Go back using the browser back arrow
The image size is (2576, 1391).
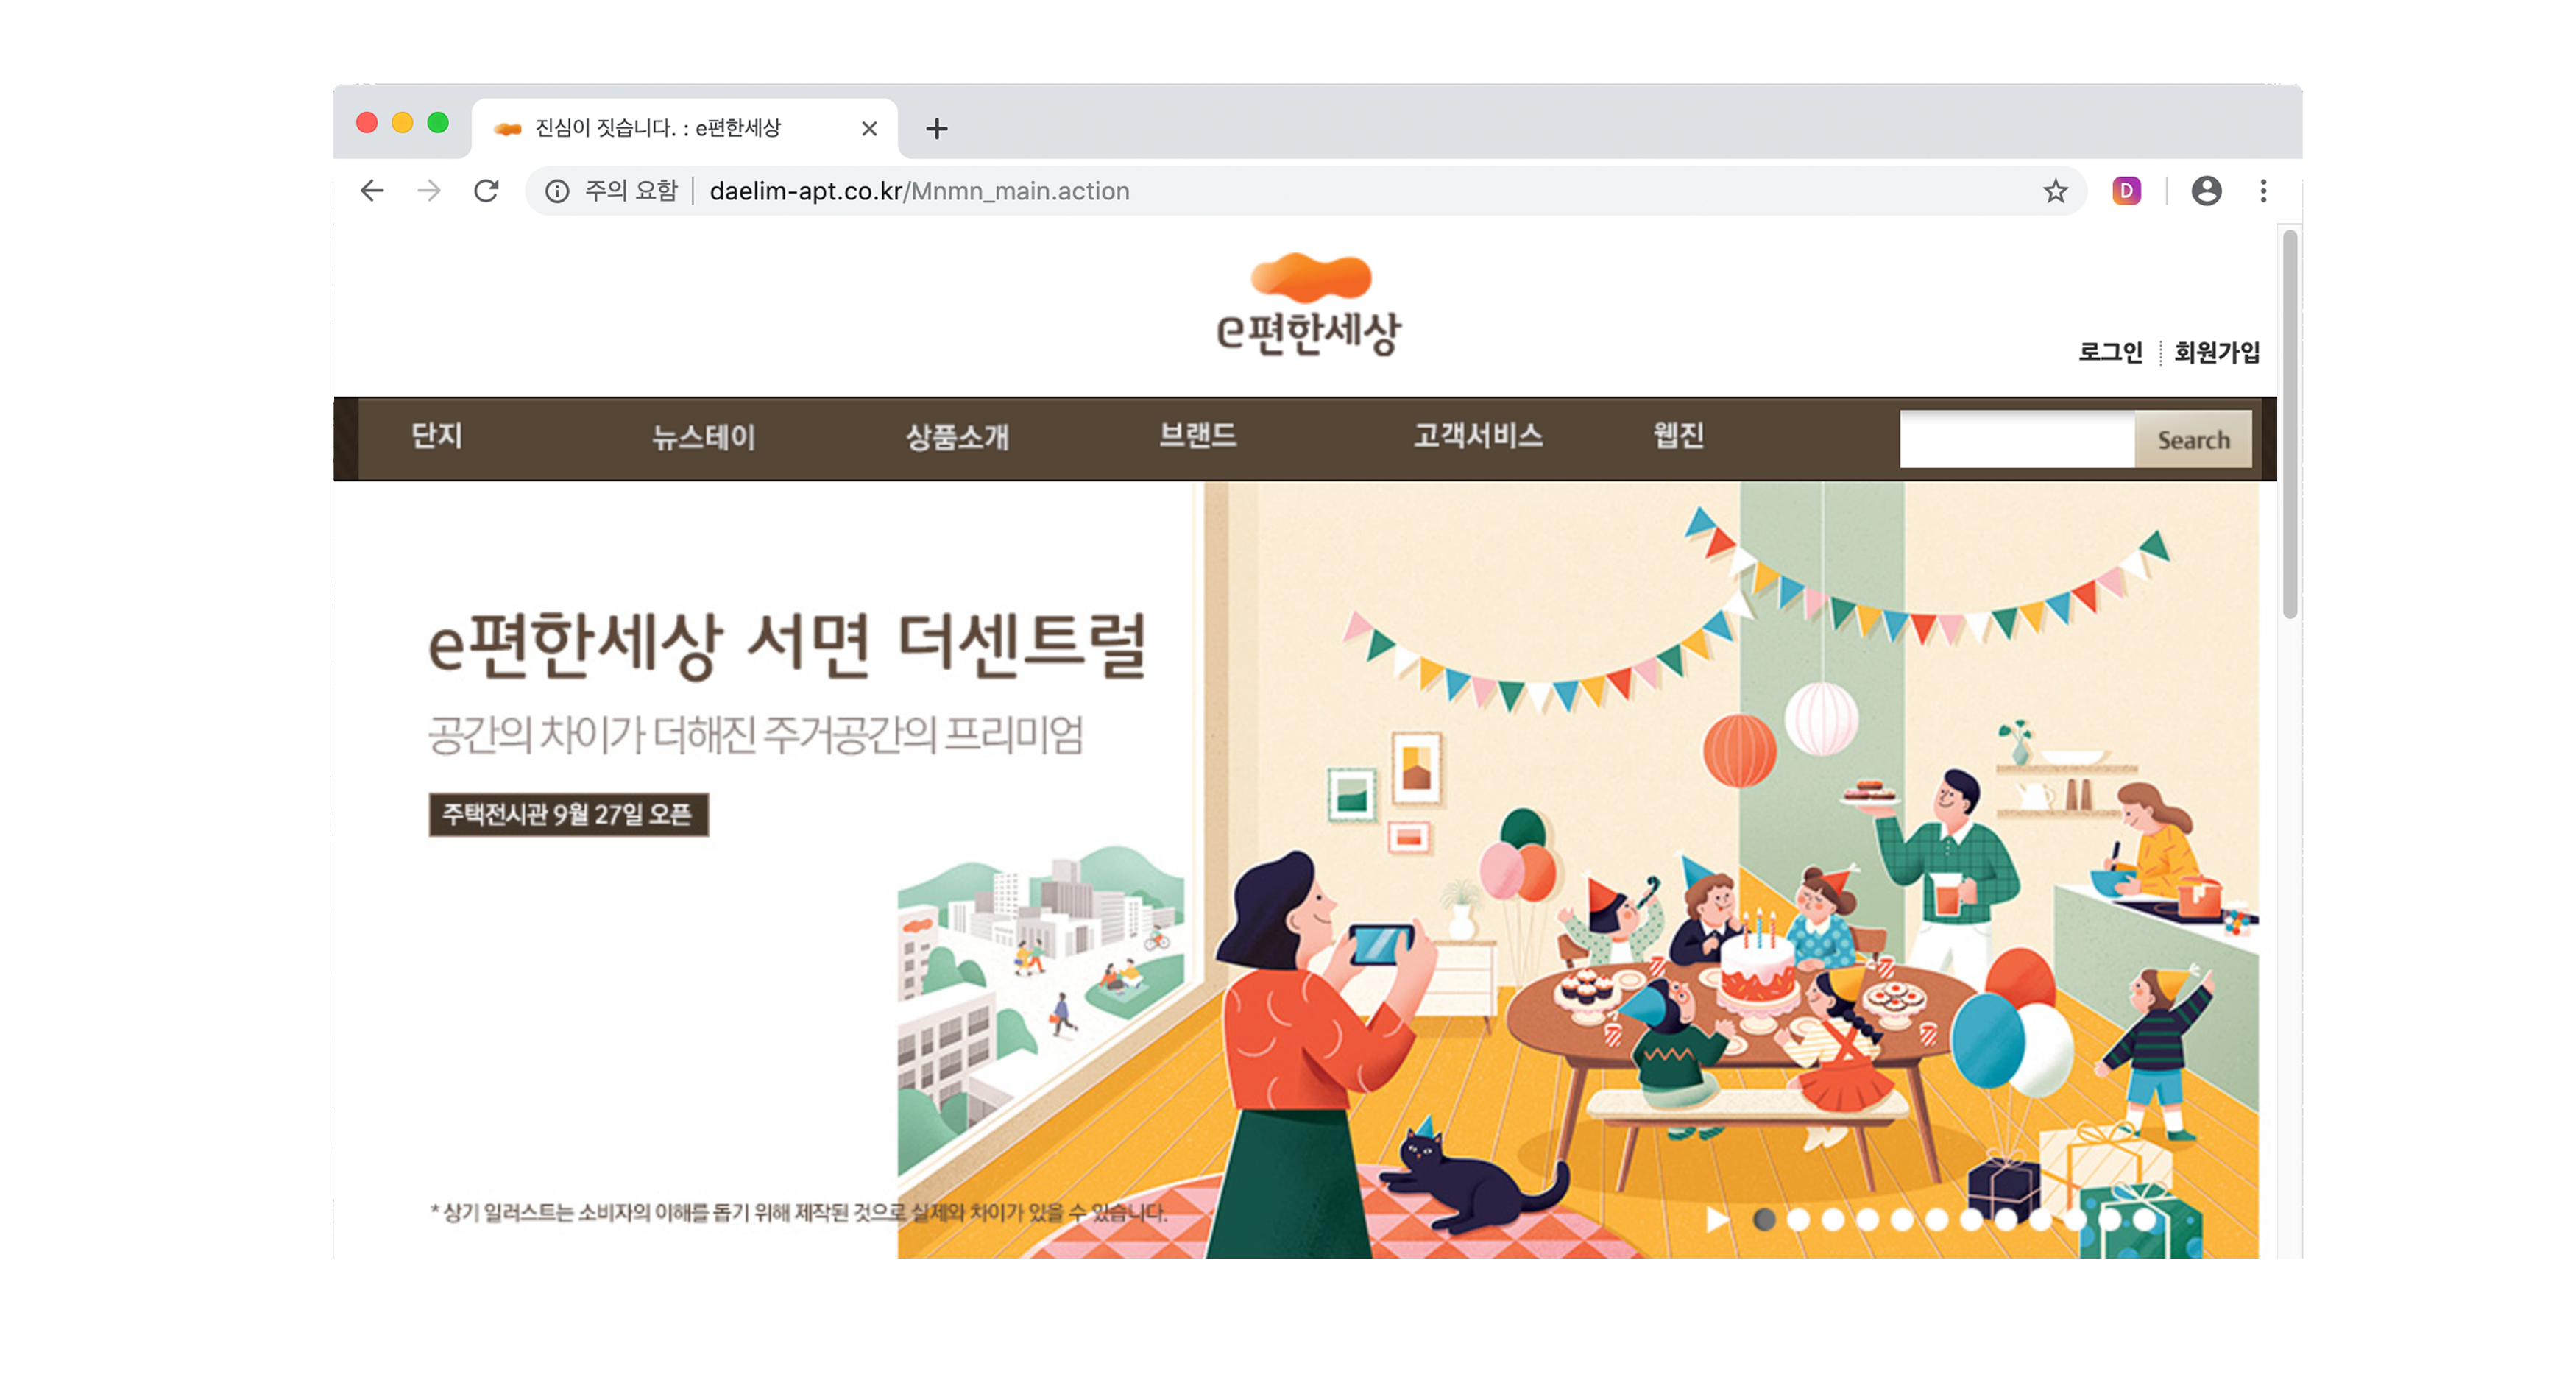(x=372, y=191)
